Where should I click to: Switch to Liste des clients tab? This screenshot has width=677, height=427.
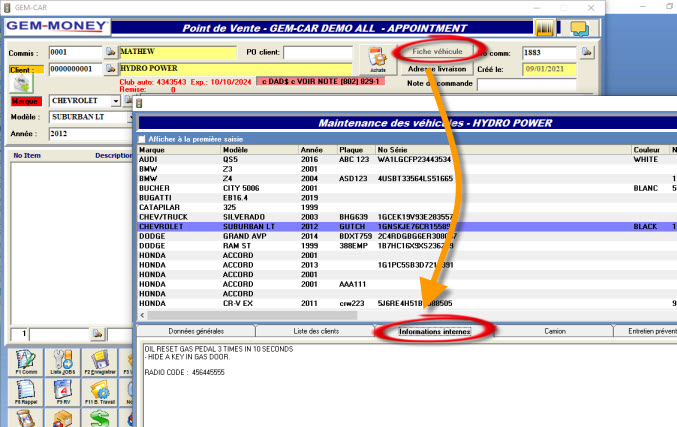coord(316,331)
